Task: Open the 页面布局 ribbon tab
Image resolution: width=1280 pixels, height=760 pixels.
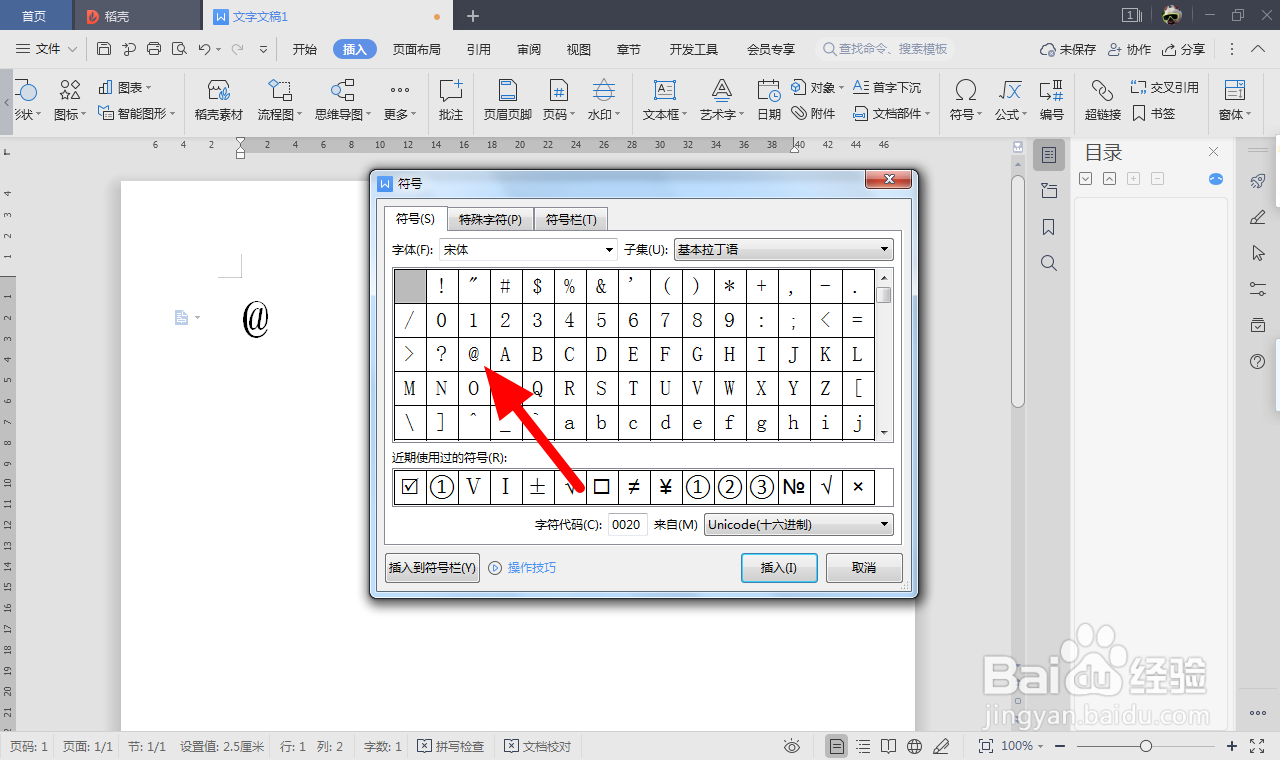Action: point(416,49)
